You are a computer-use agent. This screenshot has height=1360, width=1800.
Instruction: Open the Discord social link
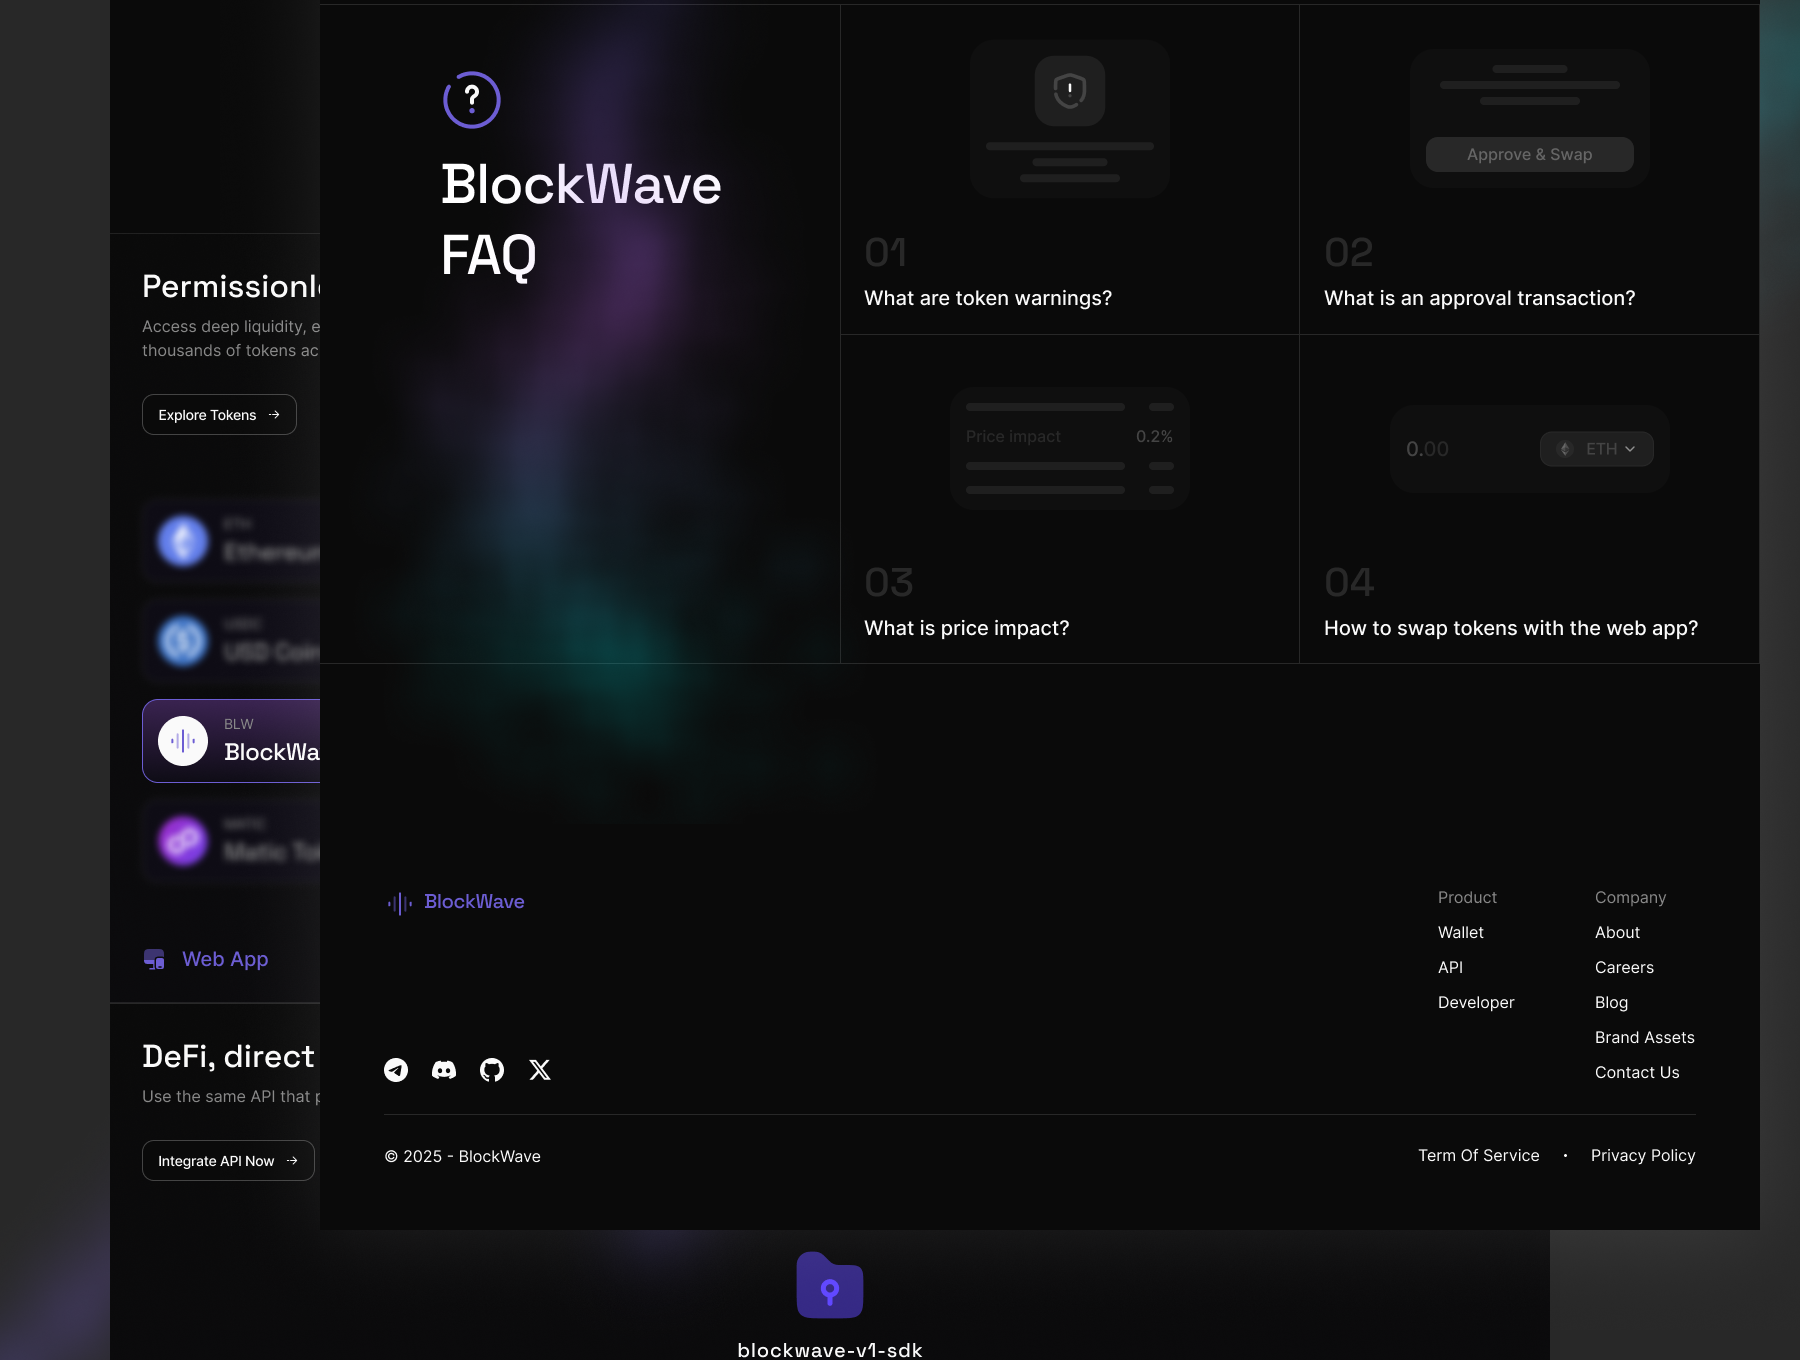coord(444,1070)
